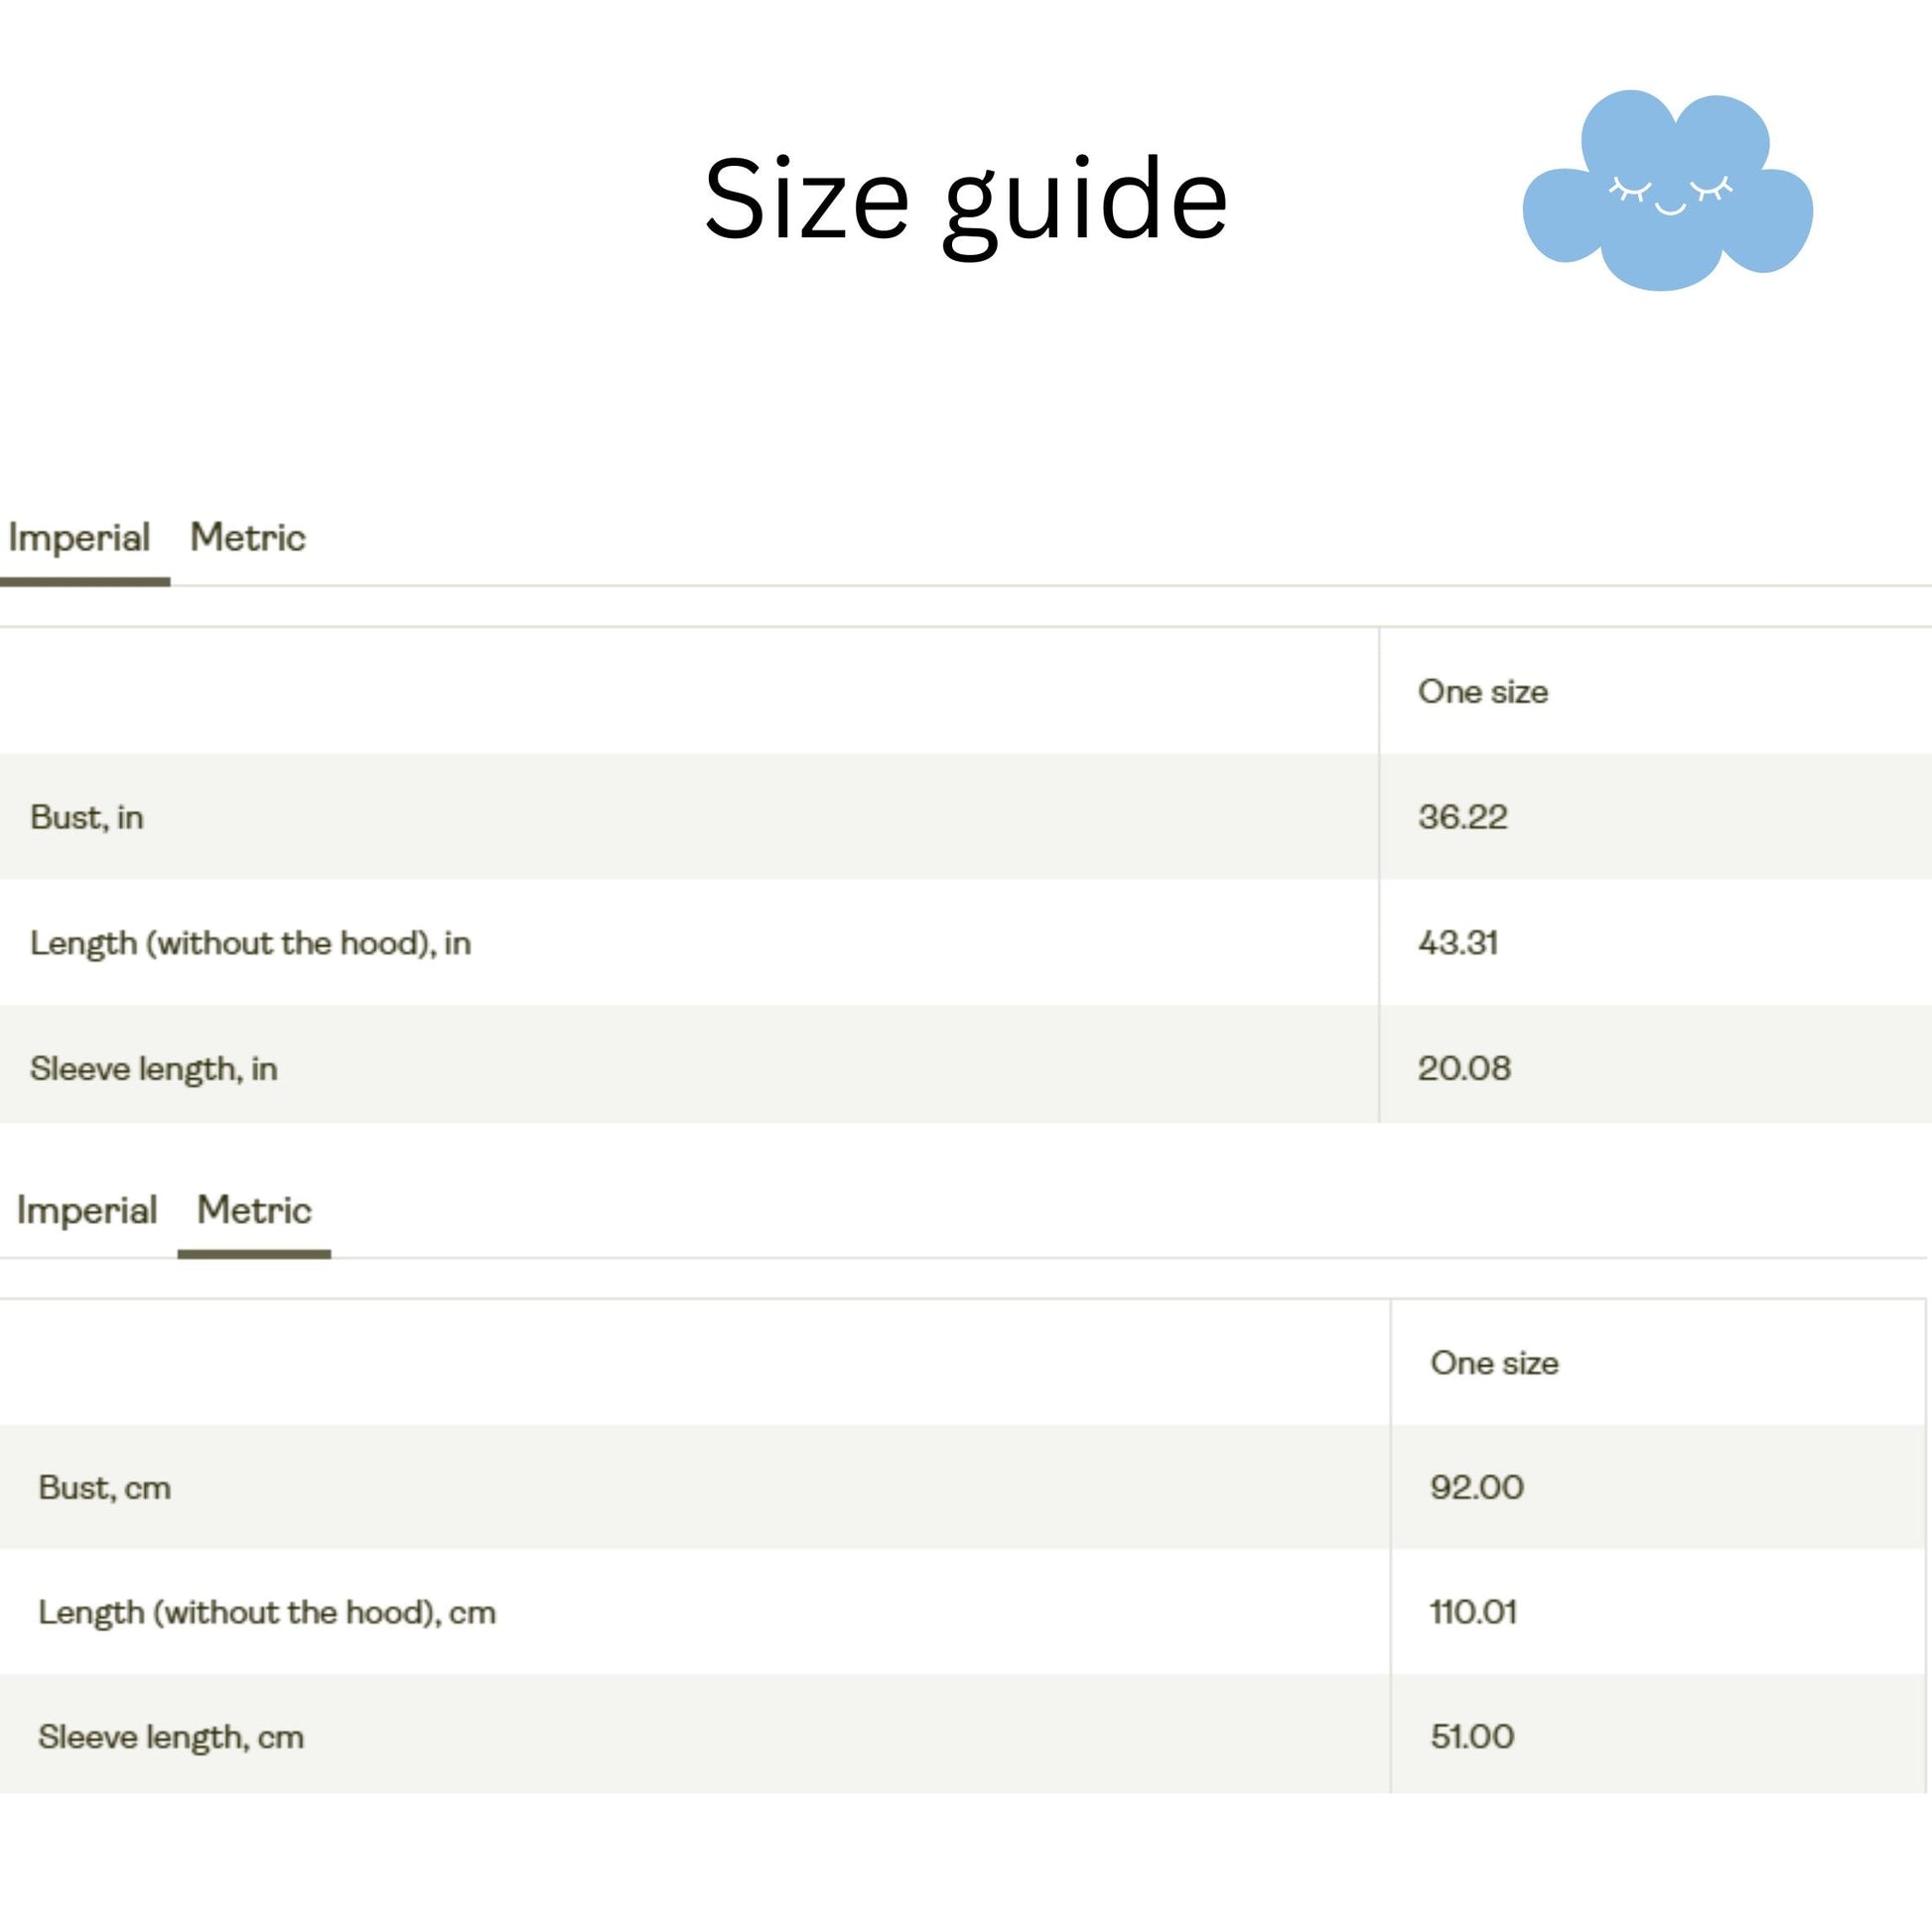Switch to the non-underlined Imperial tab

tap(87, 1210)
